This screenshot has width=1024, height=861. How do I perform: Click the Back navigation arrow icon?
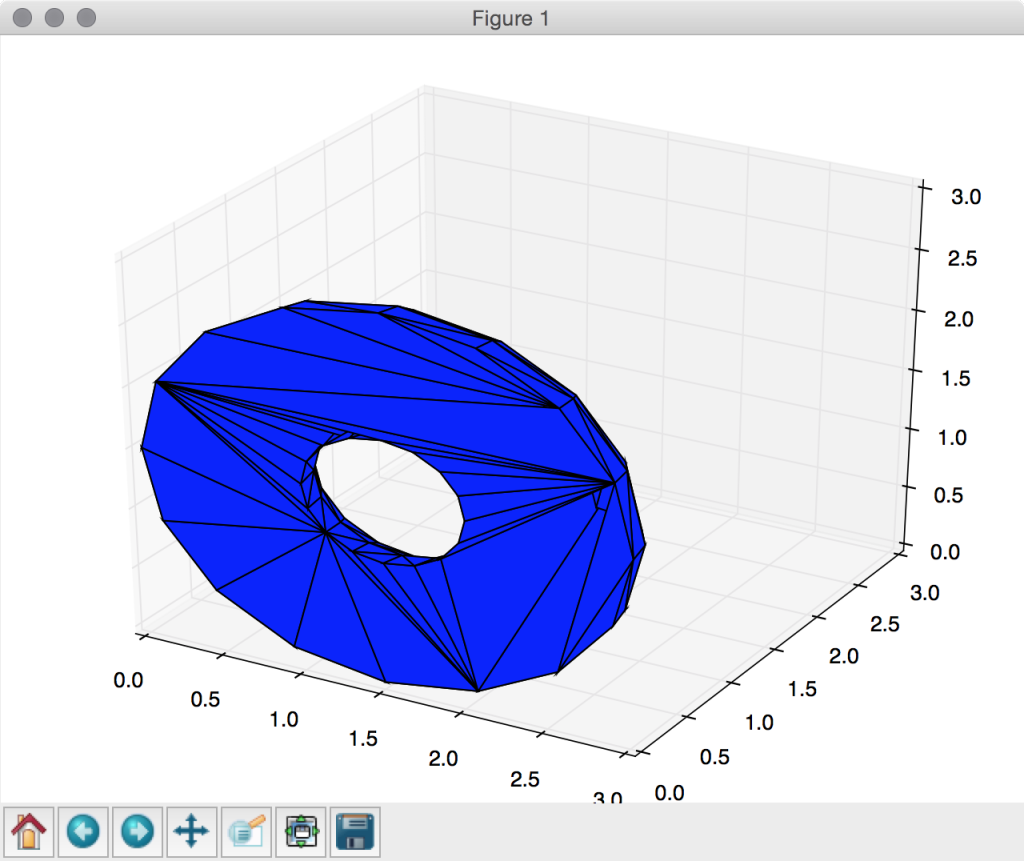(x=83, y=830)
